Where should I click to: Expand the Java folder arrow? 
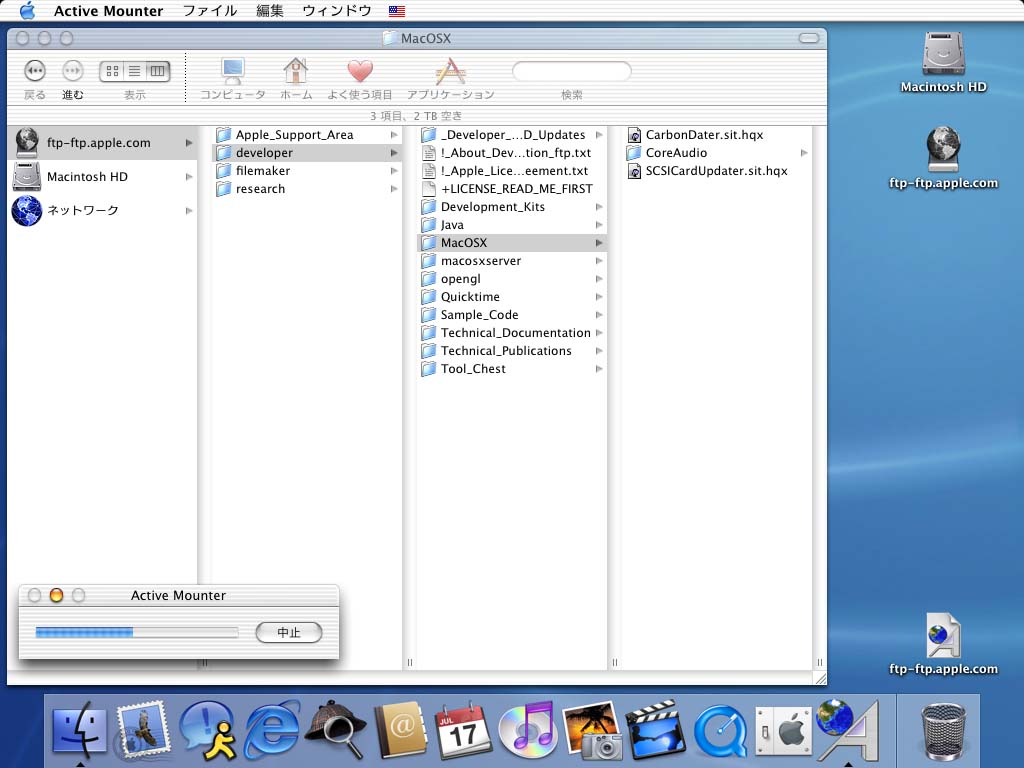599,225
